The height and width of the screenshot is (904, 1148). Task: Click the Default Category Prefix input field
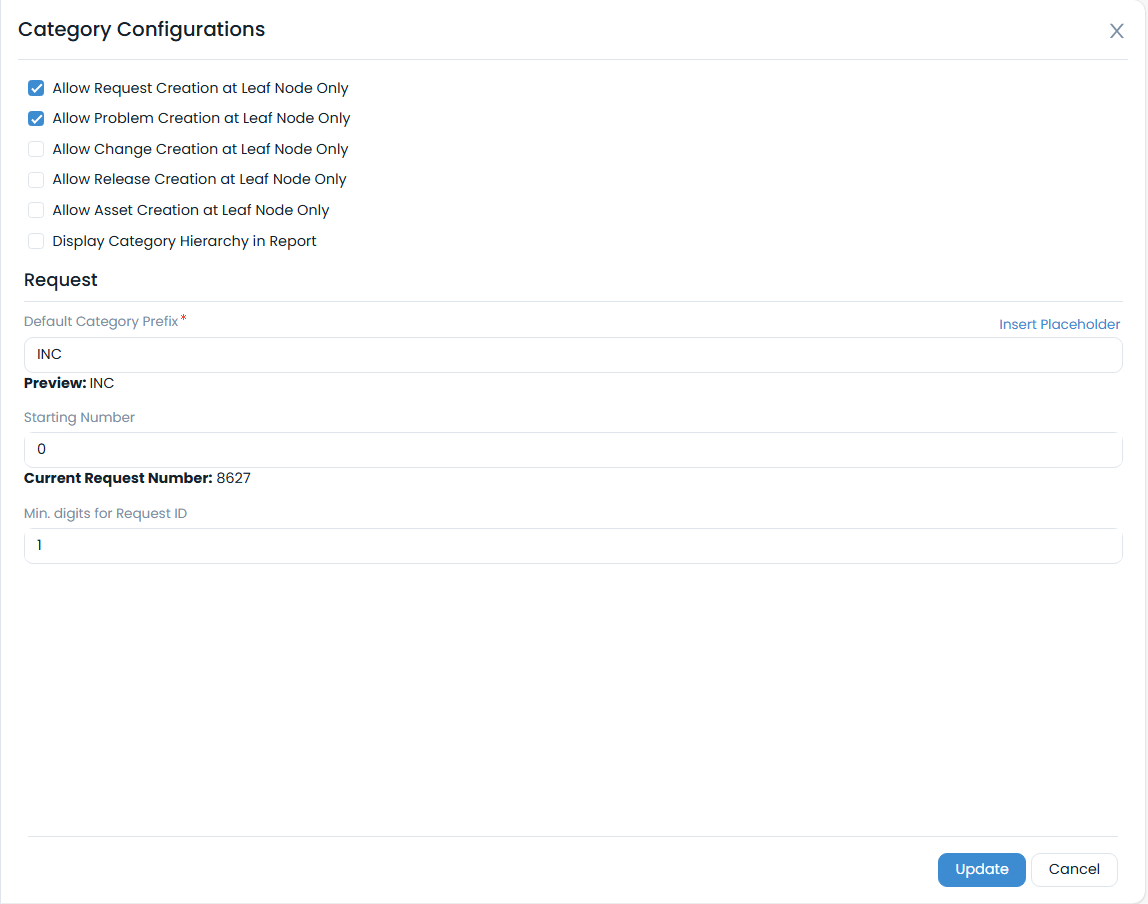point(573,354)
